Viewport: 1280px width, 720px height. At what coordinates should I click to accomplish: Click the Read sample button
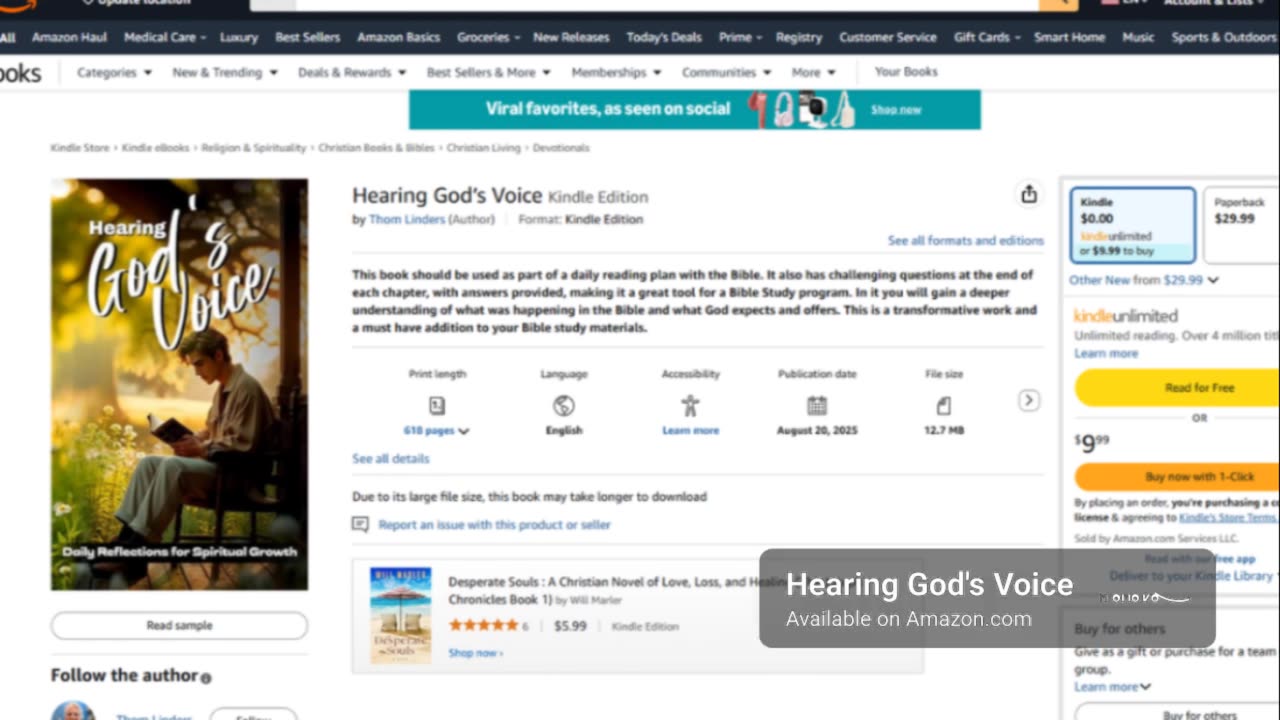click(179, 625)
